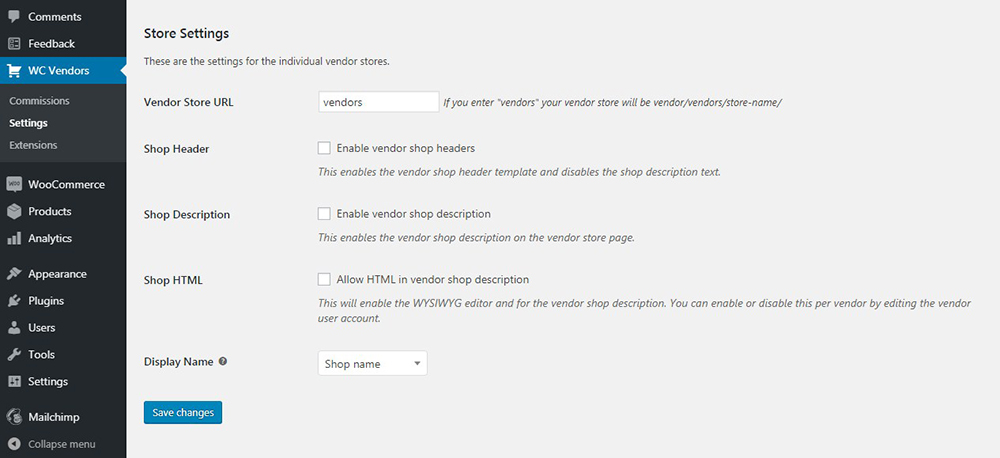Open Settings submenu under WC Vendors

[x=29, y=123]
